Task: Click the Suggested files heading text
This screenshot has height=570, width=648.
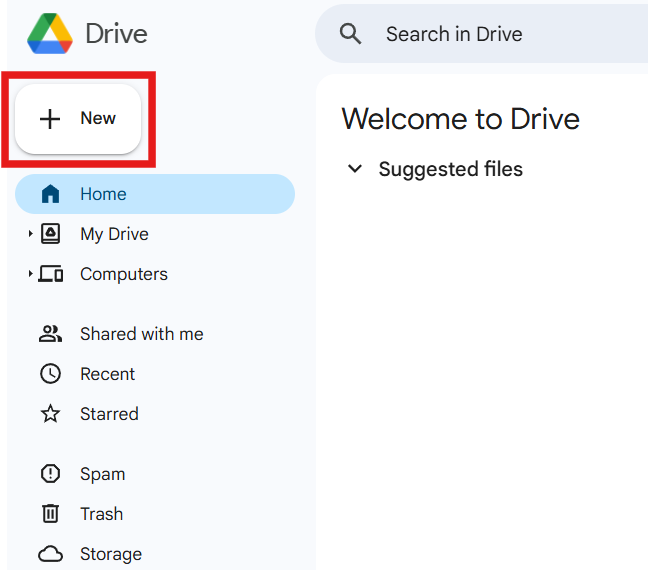Action: click(450, 169)
